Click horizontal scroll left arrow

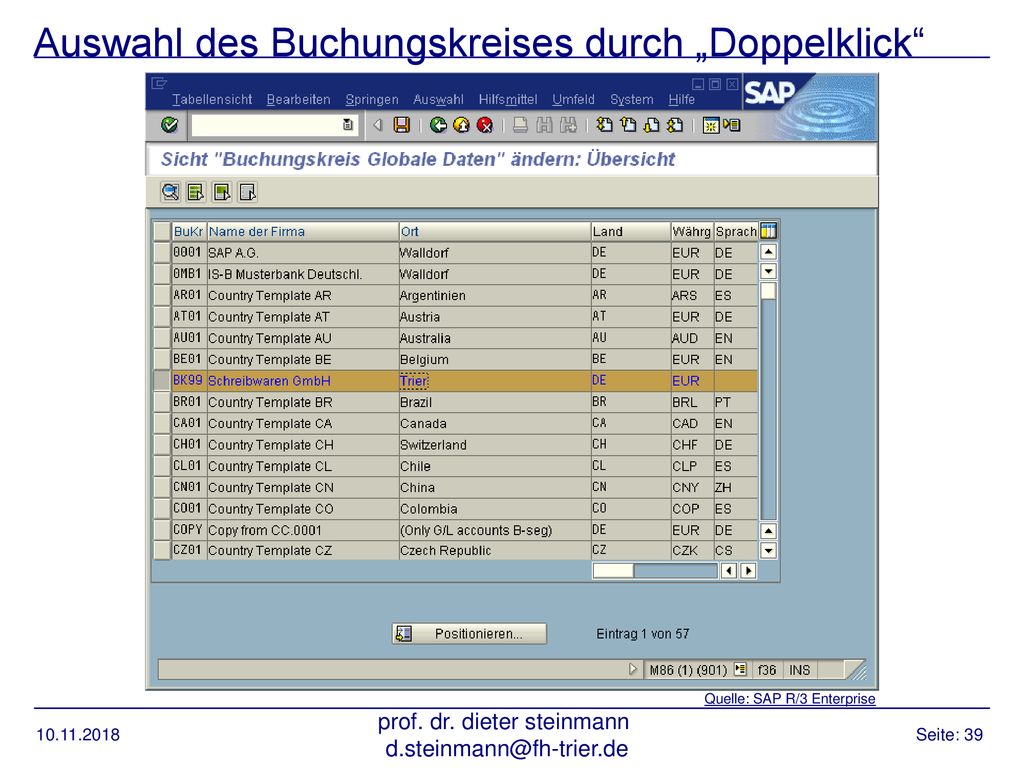729,571
